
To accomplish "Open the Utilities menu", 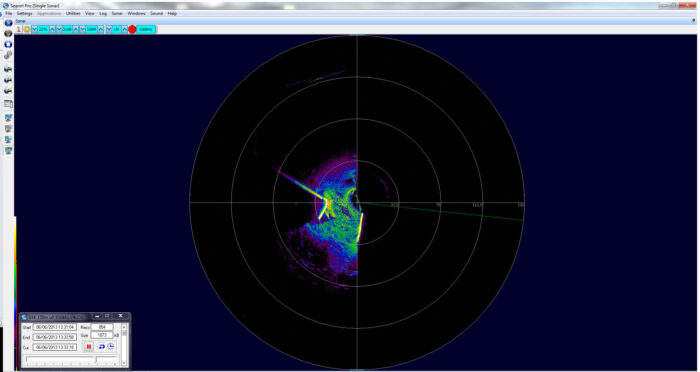I will pos(73,13).
